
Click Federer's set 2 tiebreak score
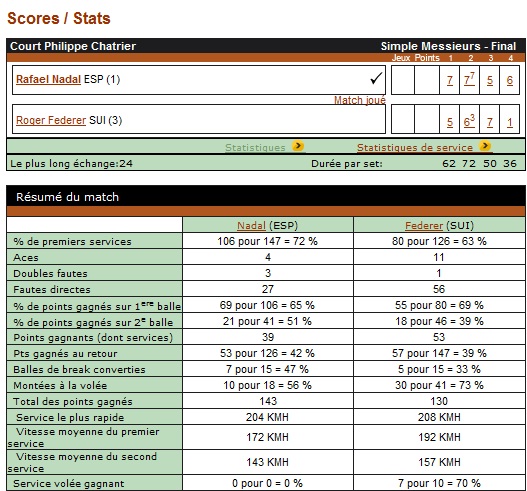pyautogui.click(x=469, y=121)
